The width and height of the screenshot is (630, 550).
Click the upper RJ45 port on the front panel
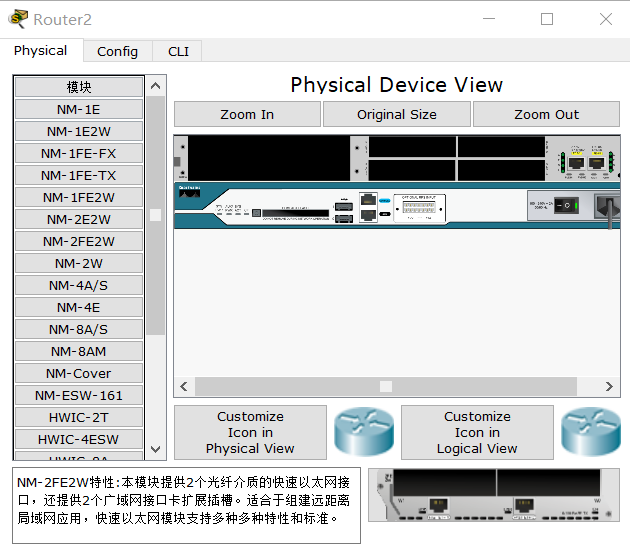tap(368, 200)
